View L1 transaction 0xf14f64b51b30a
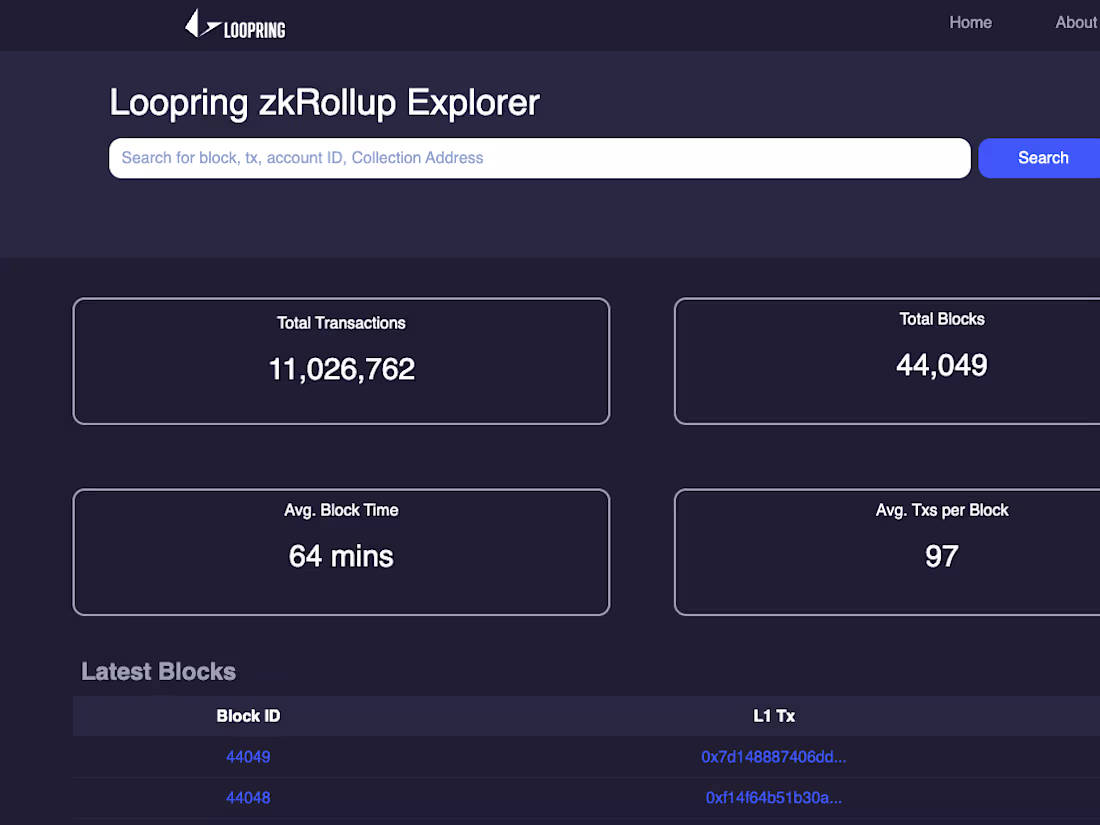Viewport: 1100px width, 825px height. pos(773,798)
